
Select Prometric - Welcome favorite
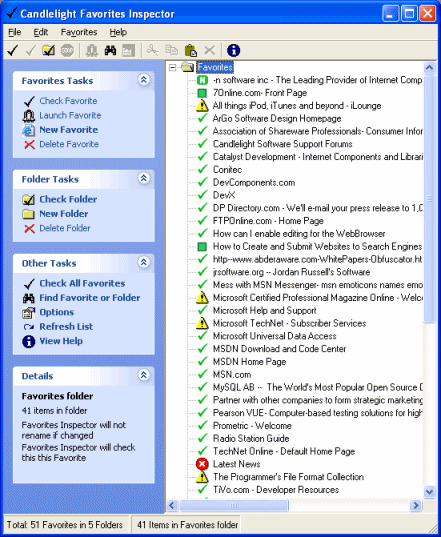(x=252, y=426)
